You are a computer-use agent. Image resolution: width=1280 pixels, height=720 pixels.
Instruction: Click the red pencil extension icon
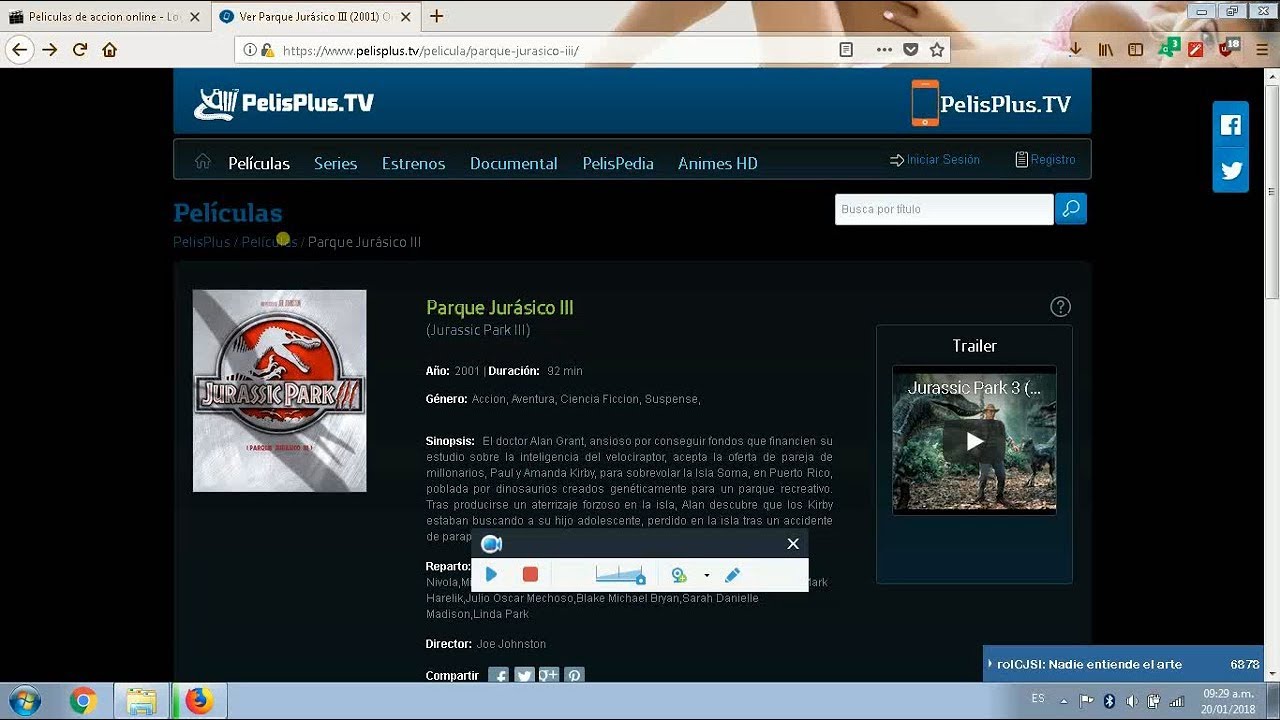[x=1195, y=49]
